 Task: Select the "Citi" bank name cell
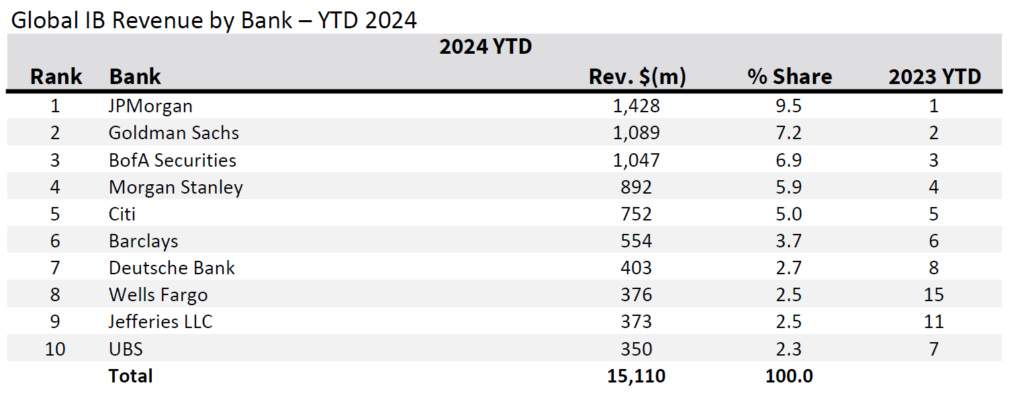coord(122,214)
